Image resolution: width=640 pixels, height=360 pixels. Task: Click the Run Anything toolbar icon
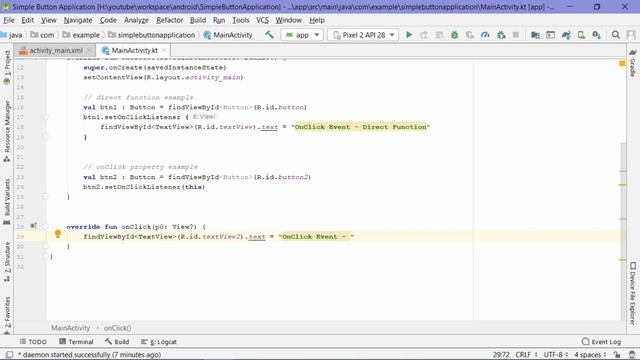click(551, 35)
